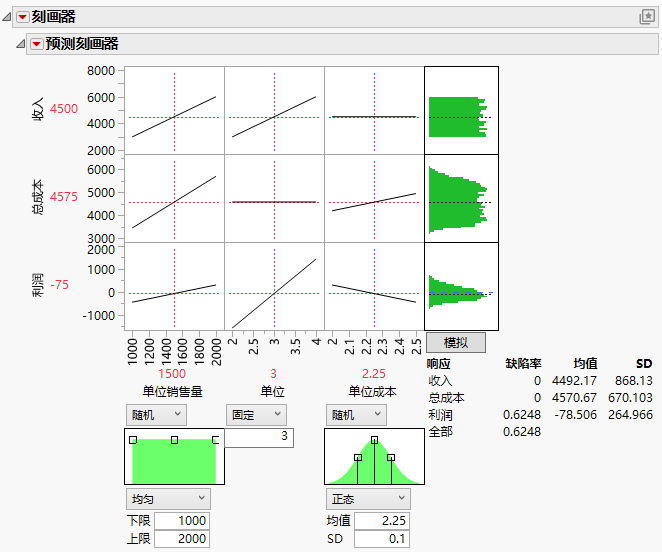Click the 单位成本 factor label
Screen dimensions: 662x552
(372, 392)
